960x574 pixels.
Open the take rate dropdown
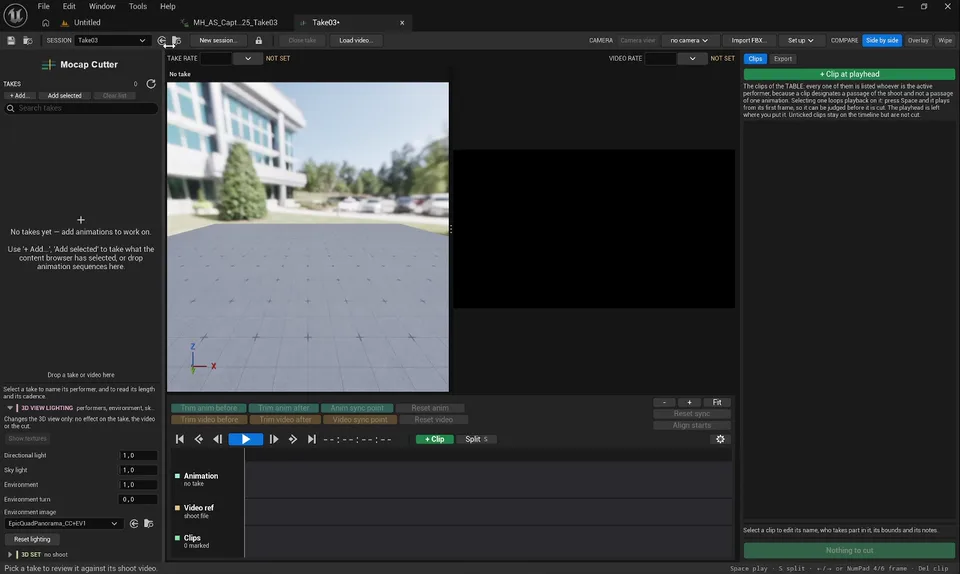point(247,59)
